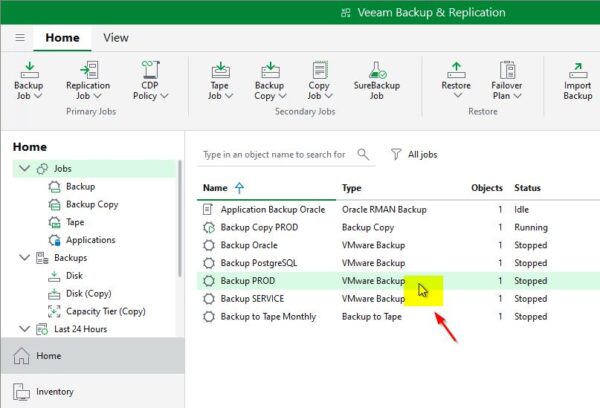Screen dimensions: 600x408
Task: Click Running status of Backup Copy PROD
Action: [x=531, y=227]
